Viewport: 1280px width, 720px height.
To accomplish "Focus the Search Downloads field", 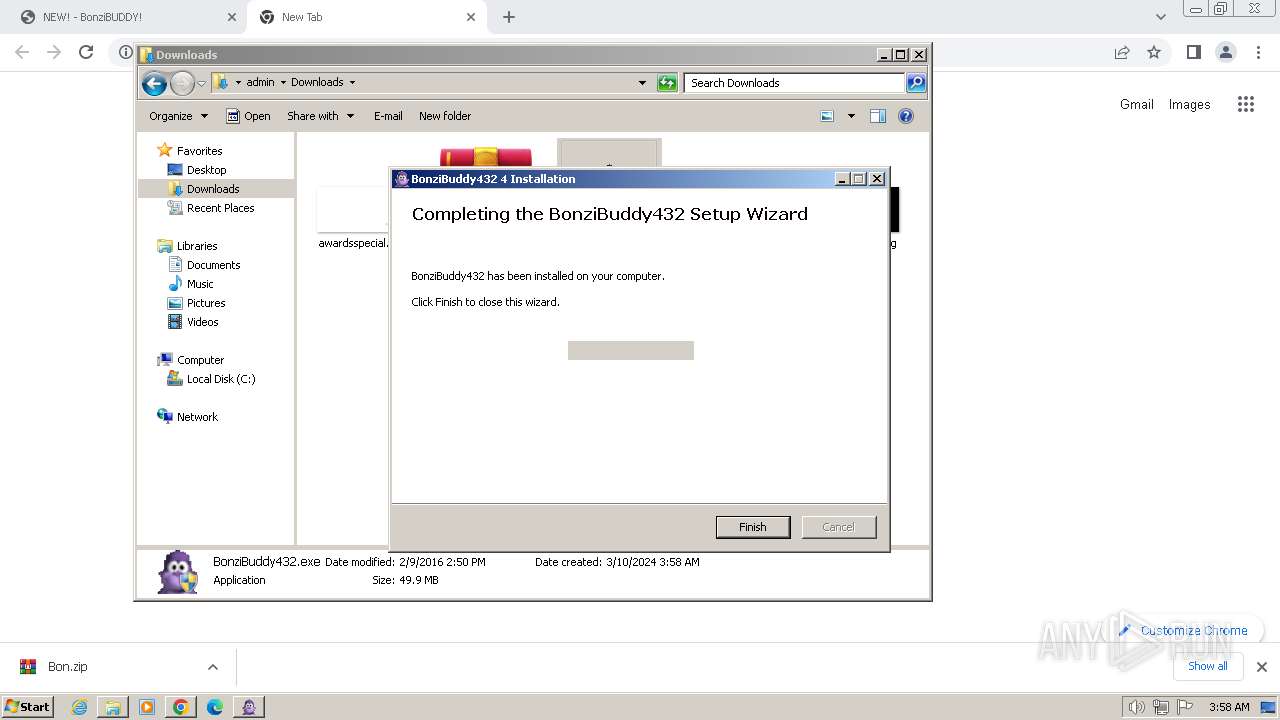I will (795, 83).
